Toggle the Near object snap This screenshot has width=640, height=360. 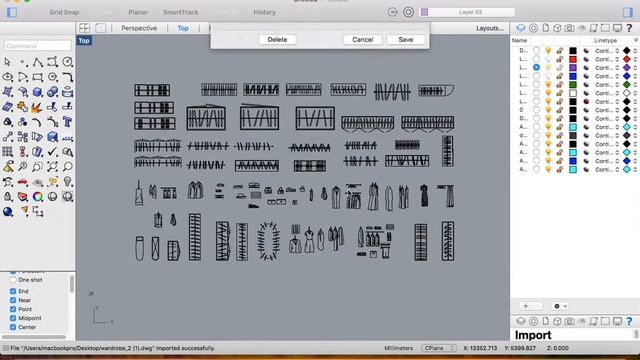[x=13, y=300]
